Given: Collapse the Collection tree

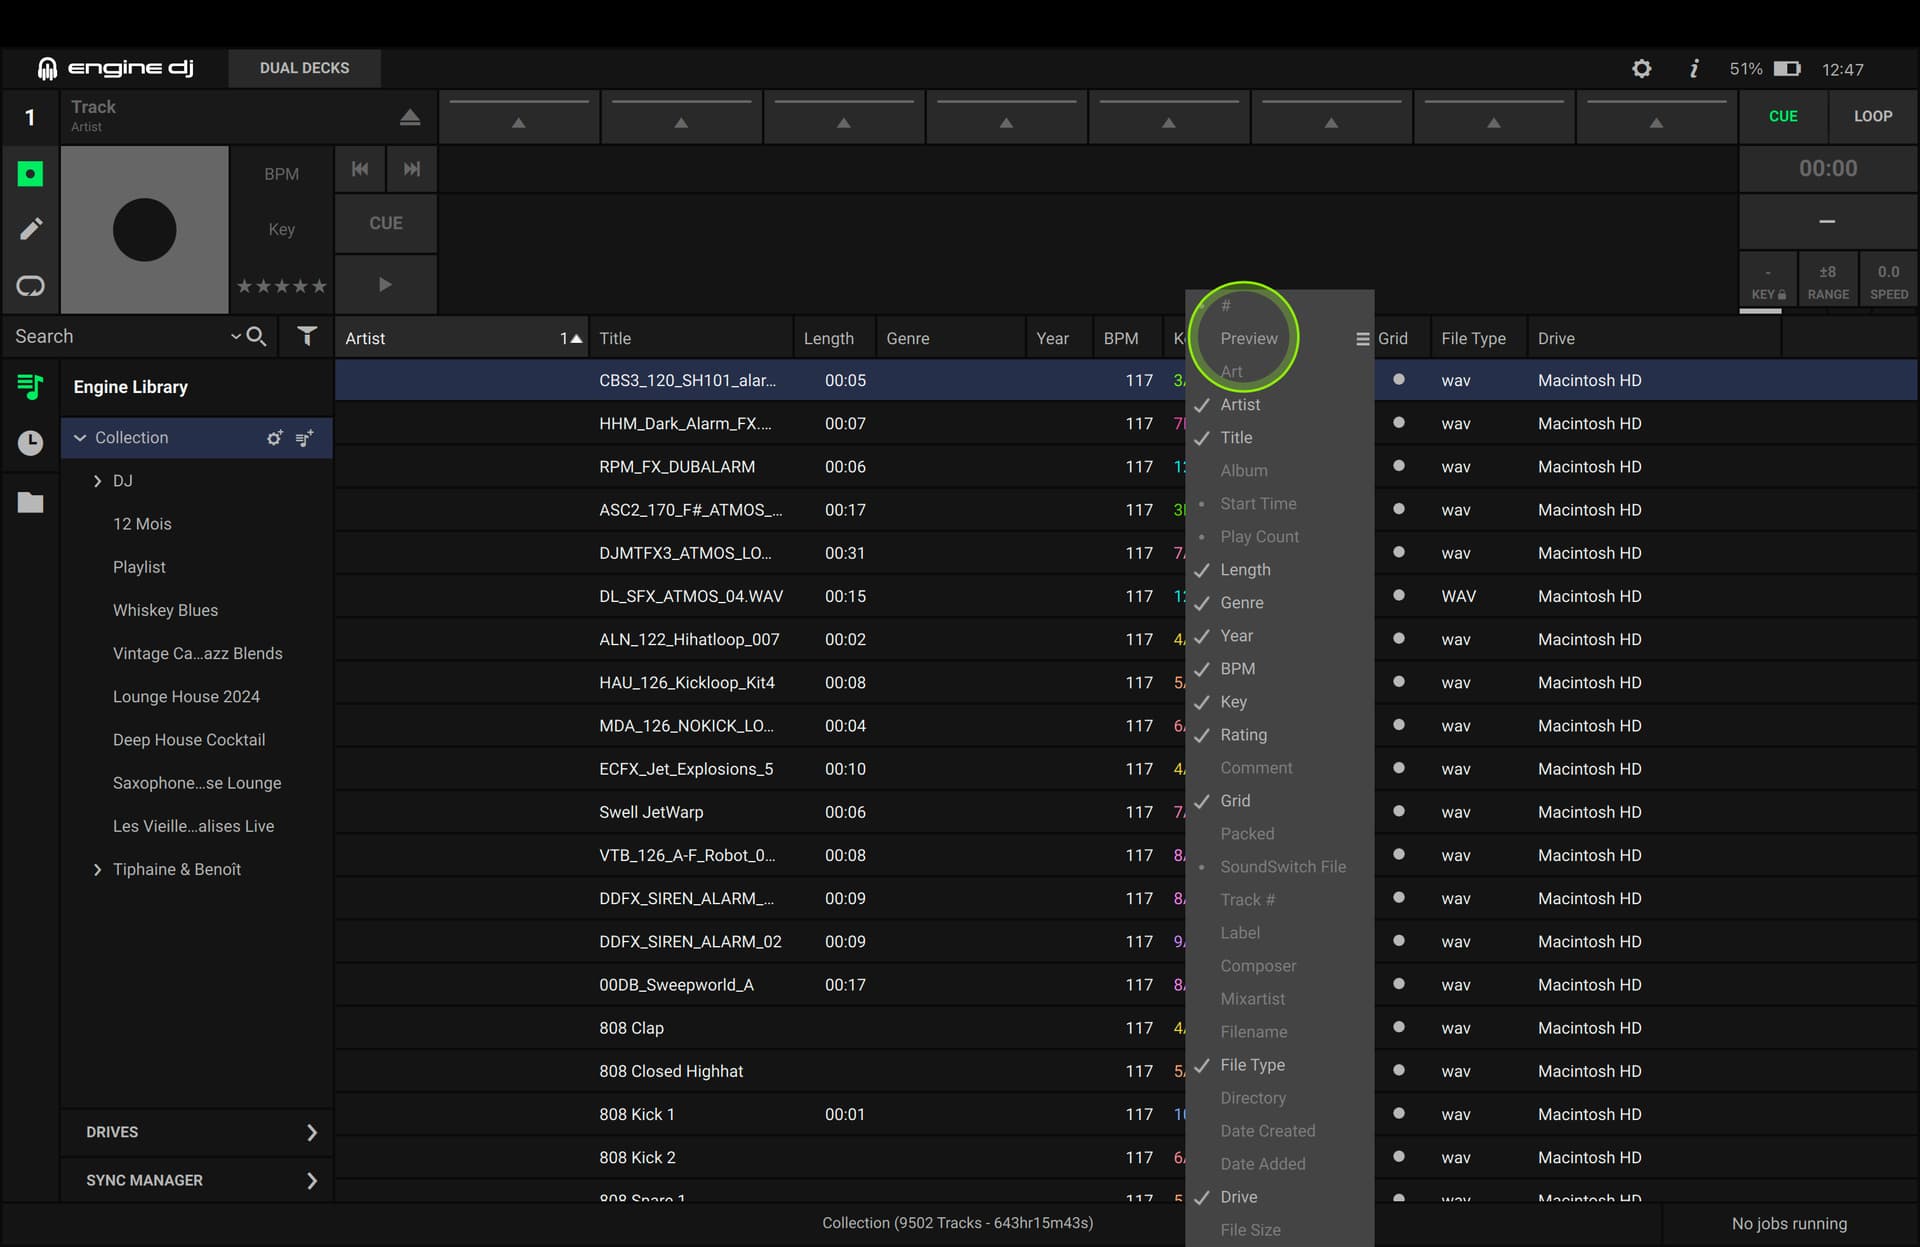Looking at the screenshot, I should [80, 438].
